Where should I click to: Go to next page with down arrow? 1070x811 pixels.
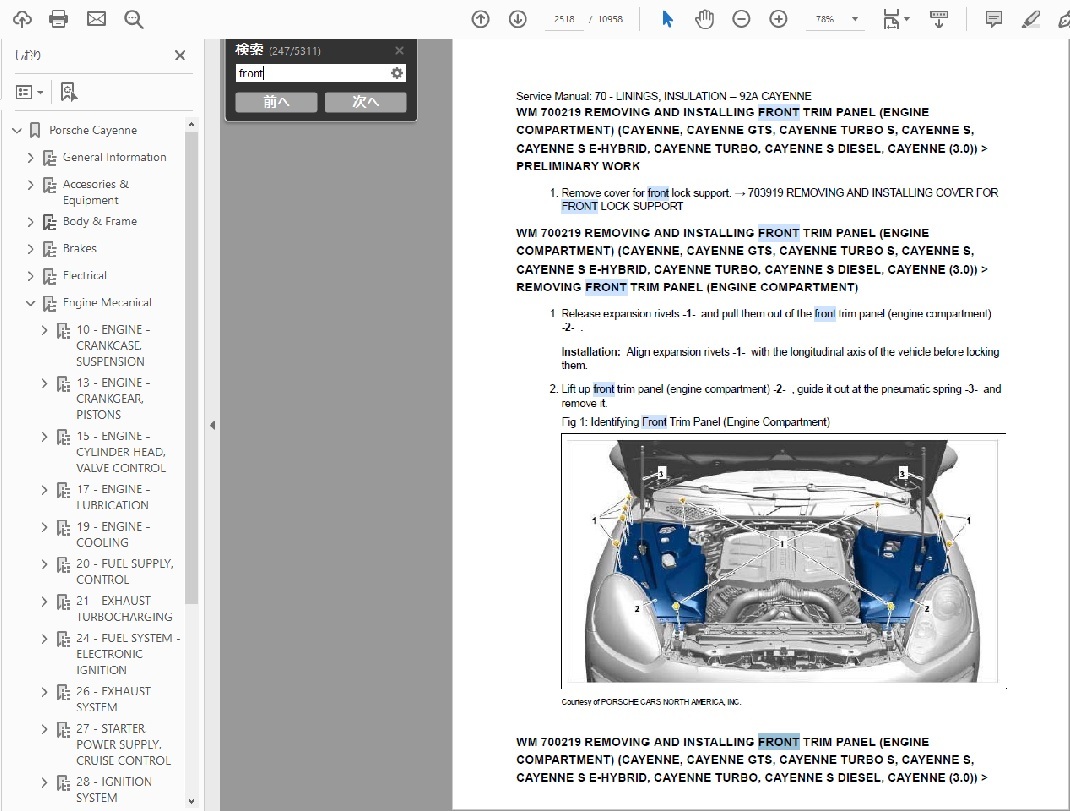point(517,19)
